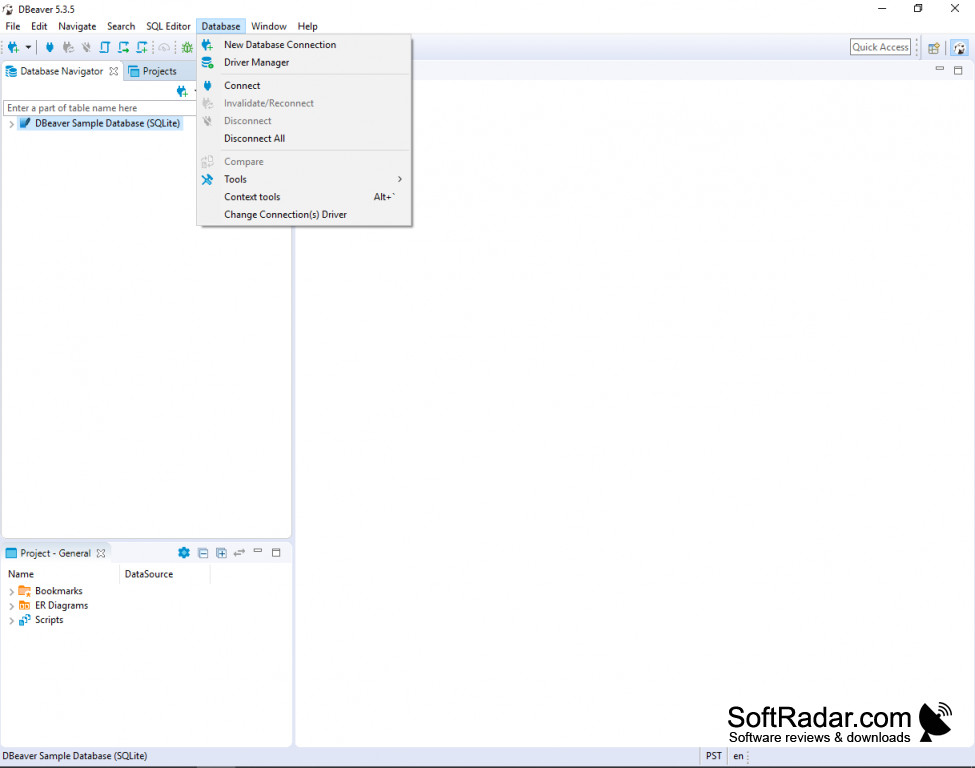975x768 pixels.
Task: Open SQL Editor toolbar icon
Action: tap(104, 47)
